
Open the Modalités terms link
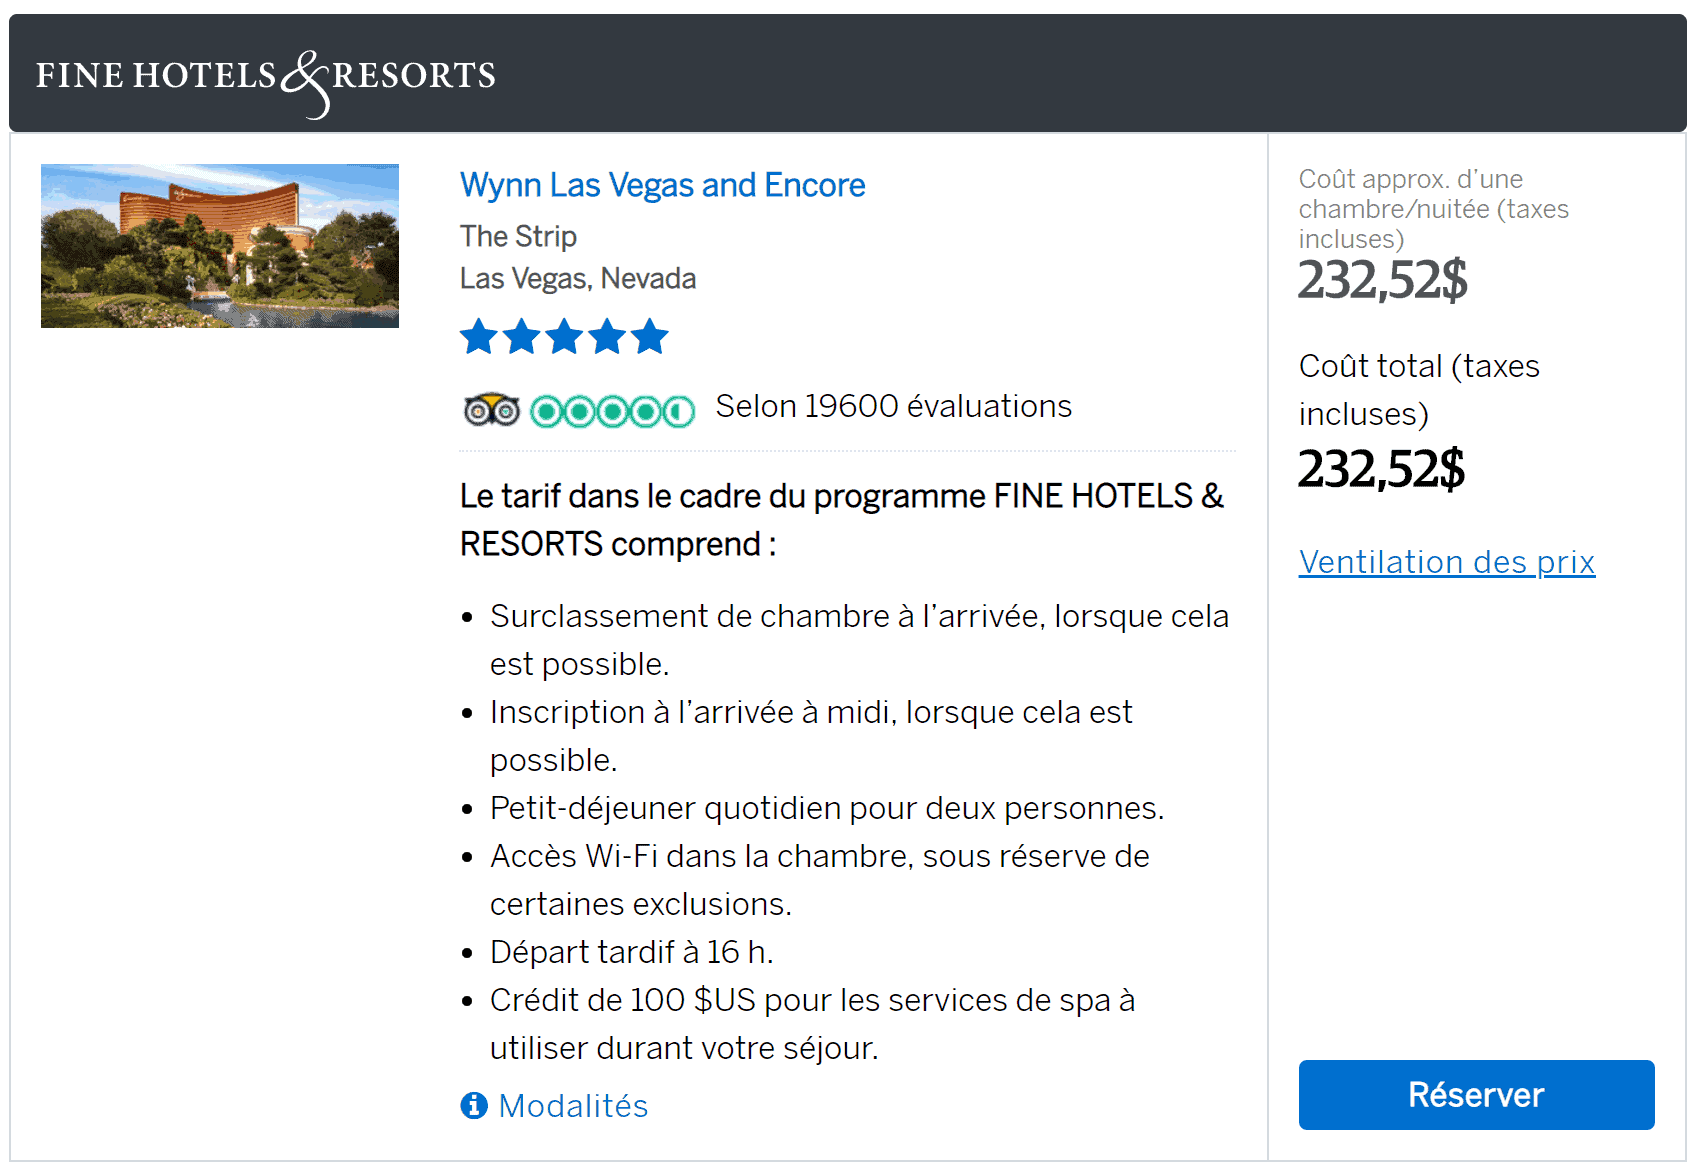(573, 1106)
